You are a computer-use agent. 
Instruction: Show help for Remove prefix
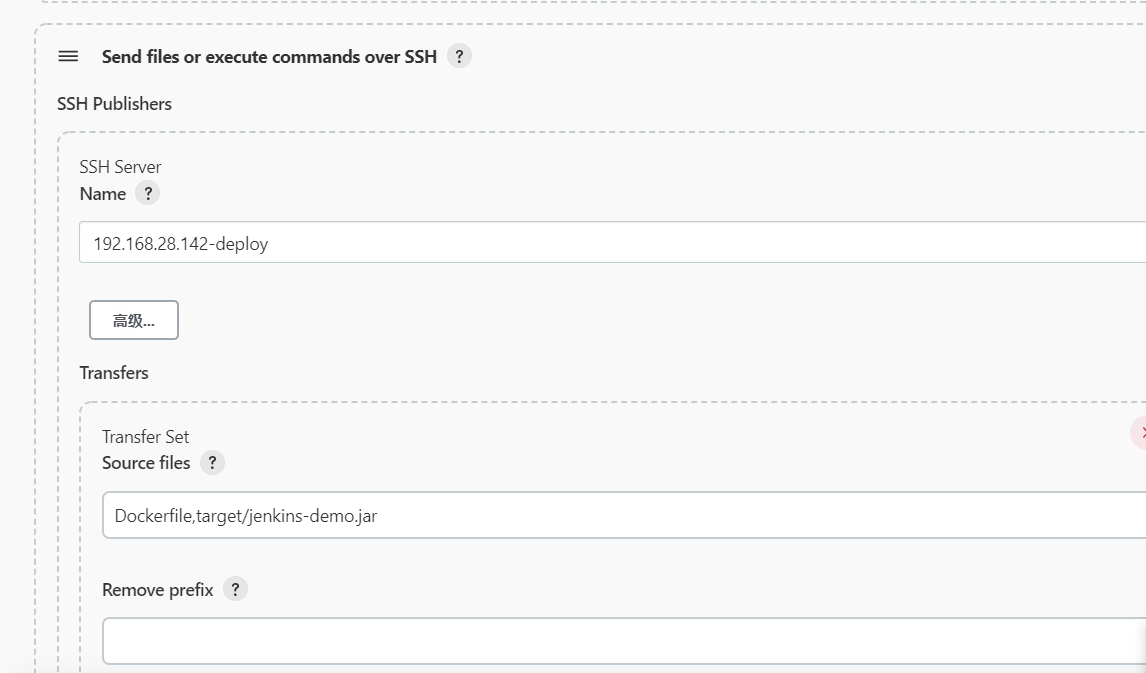click(x=235, y=589)
